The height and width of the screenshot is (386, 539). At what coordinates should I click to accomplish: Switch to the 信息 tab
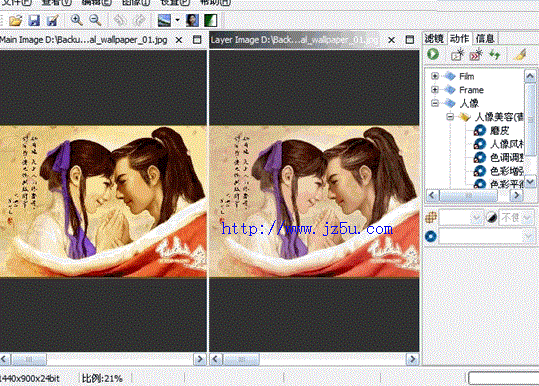485,38
